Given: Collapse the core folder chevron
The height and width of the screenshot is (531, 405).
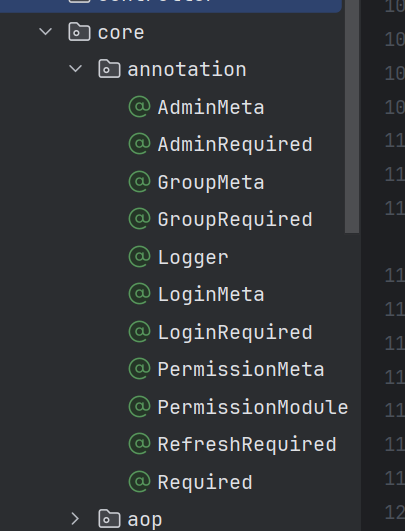Looking at the screenshot, I should point(45,32).
